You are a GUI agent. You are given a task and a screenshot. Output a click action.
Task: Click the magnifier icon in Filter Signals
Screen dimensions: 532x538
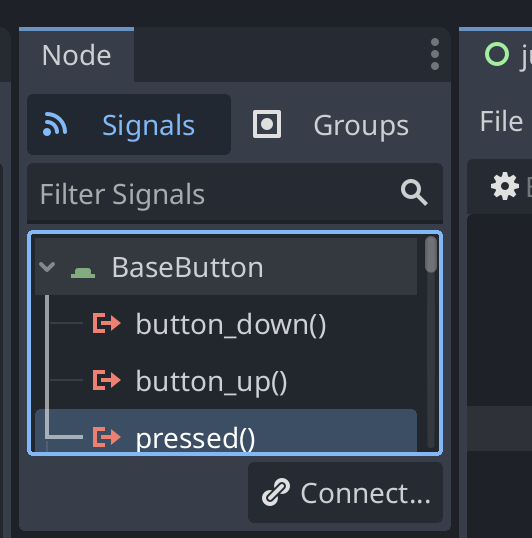(x=414, y=192)
